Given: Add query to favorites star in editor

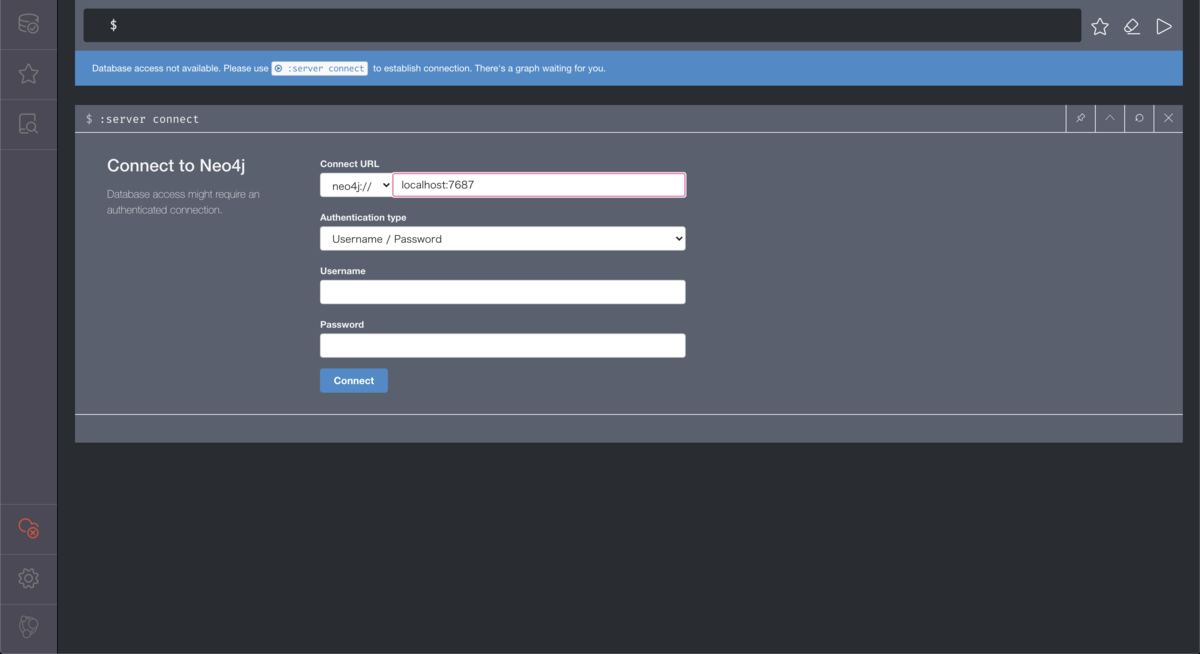Looking at the screenshot, I should pyautogui.click(x=1100, y=27).
